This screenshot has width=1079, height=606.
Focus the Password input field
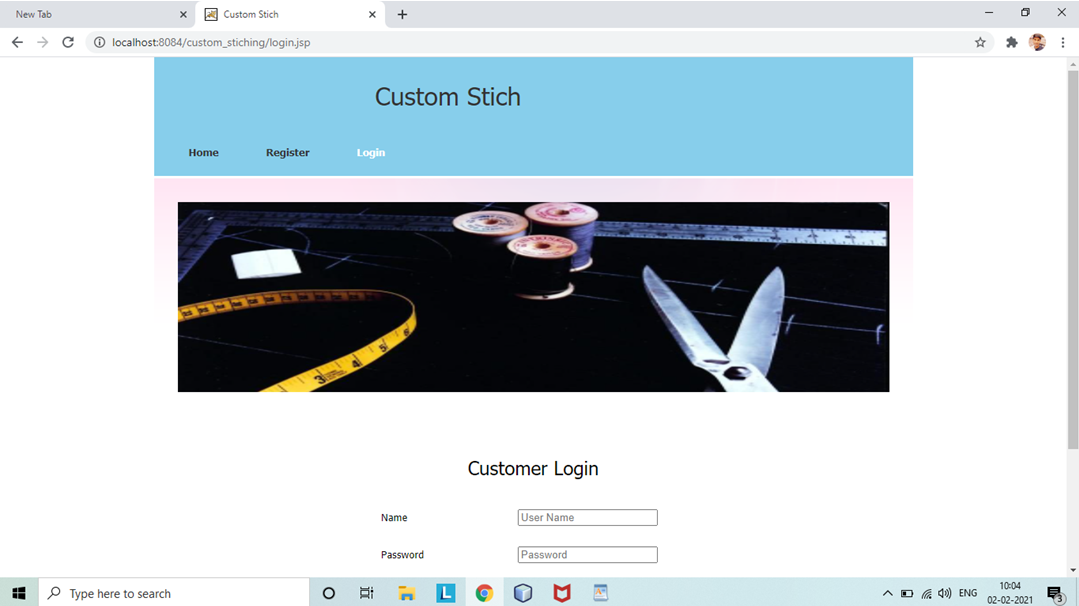click(x=588, y=554)
